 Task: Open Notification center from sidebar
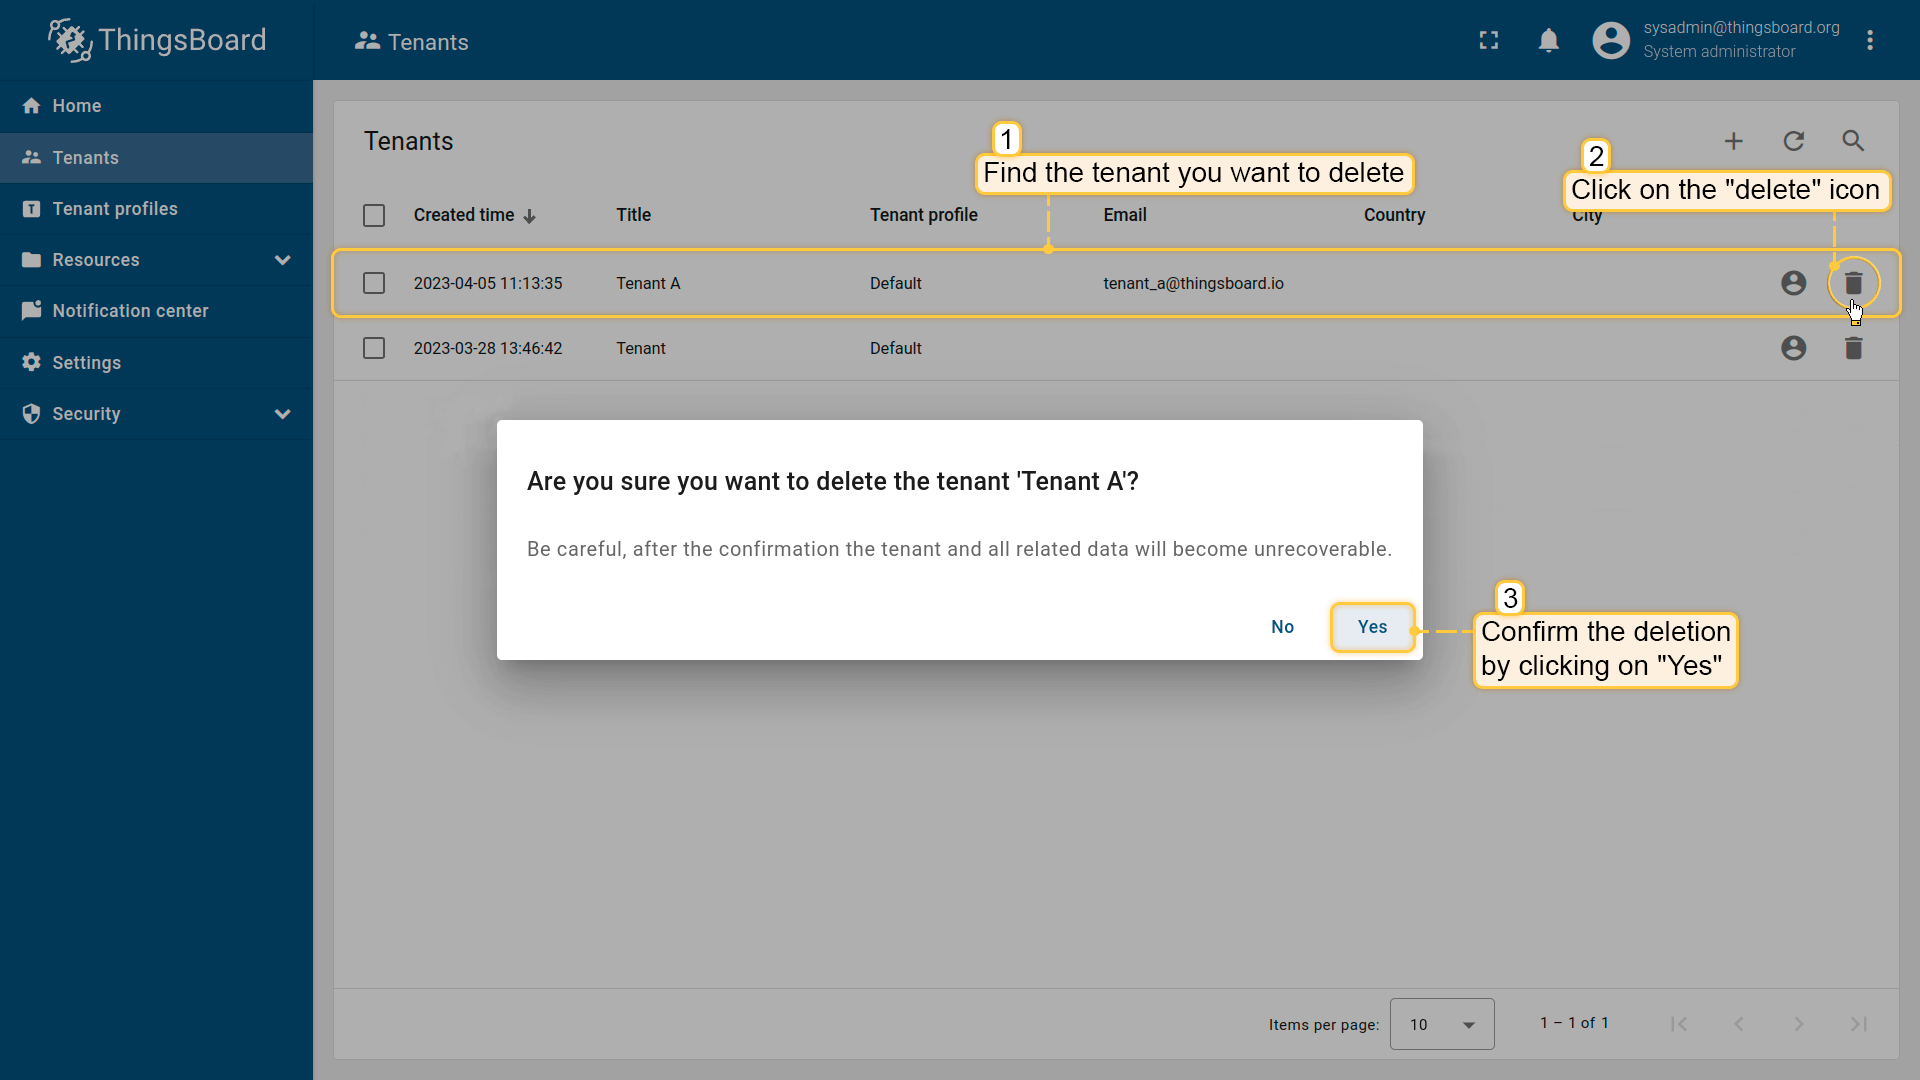[x=130, y=311]
